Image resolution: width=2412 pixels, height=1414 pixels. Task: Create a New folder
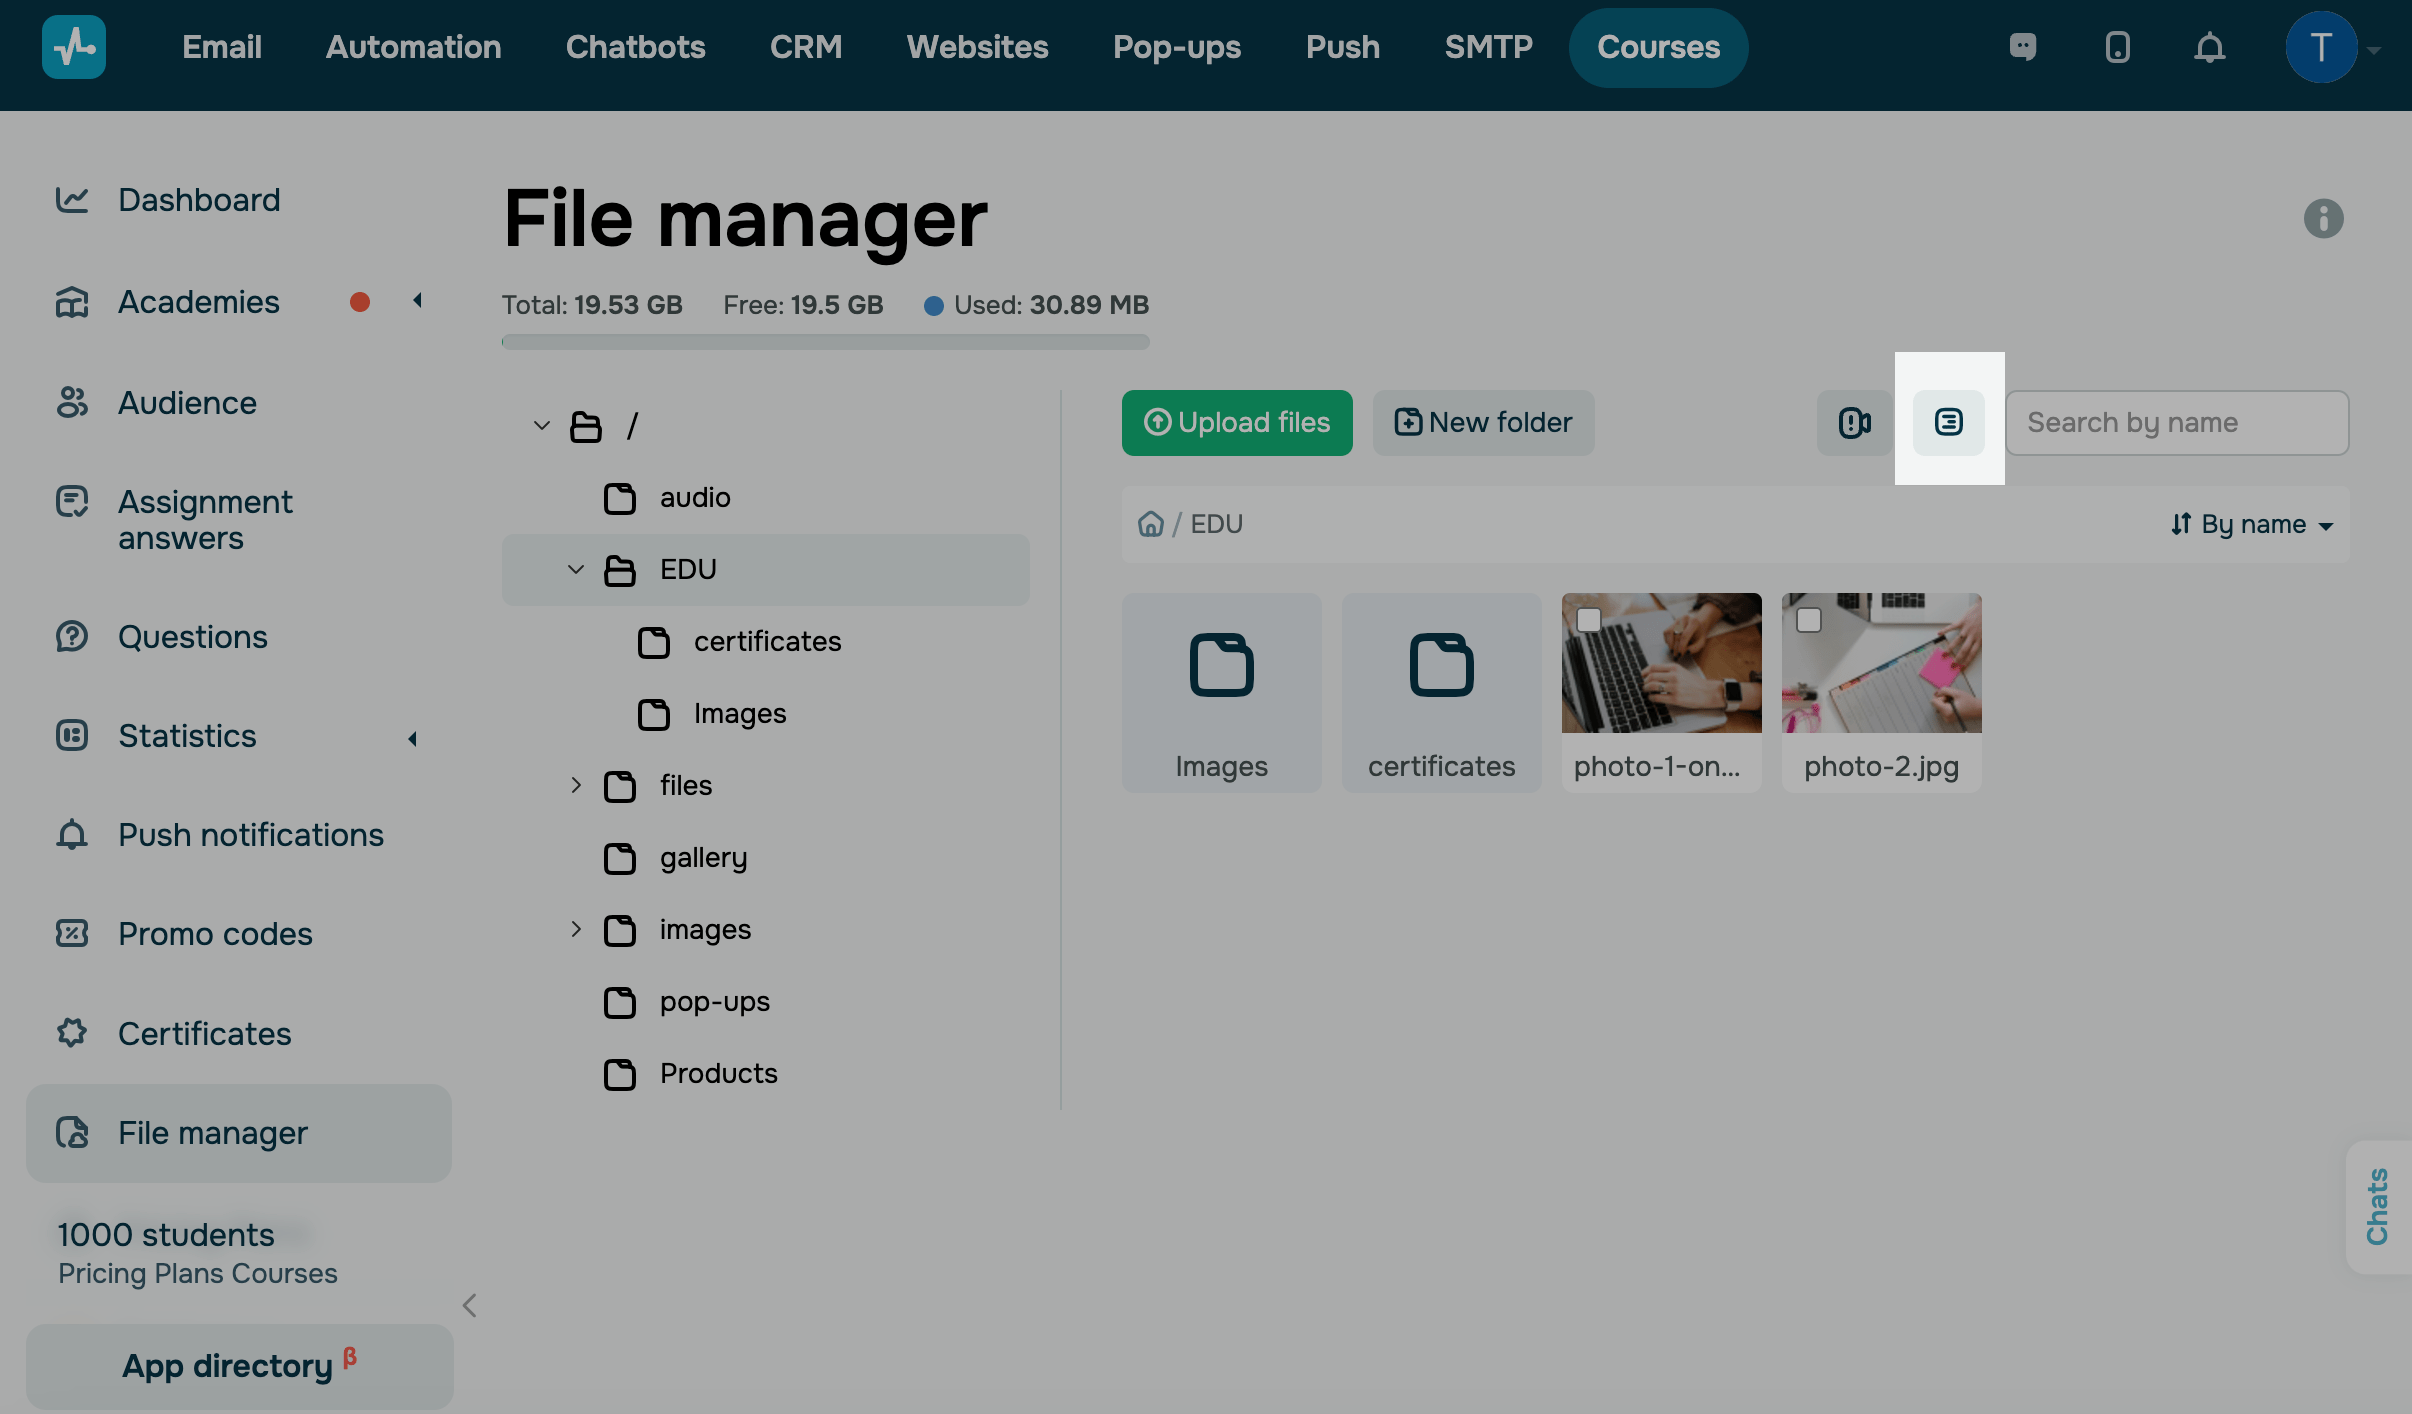point(1483,422)
